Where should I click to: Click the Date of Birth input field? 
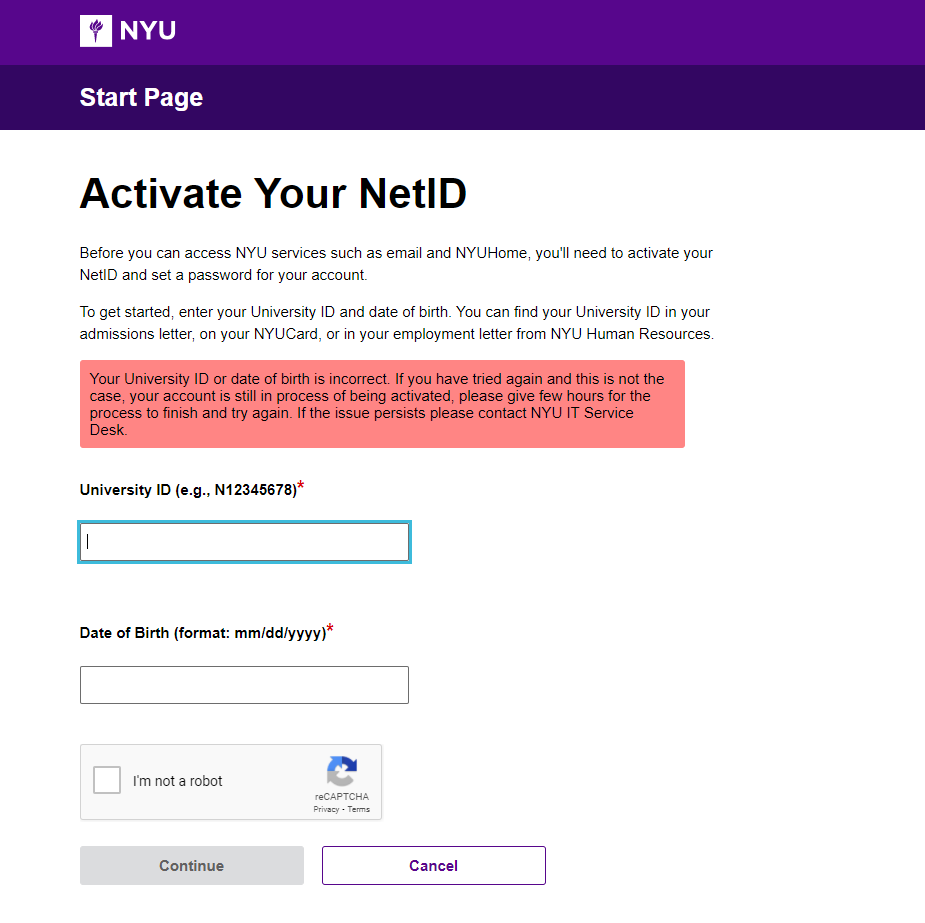pos(244,685)
